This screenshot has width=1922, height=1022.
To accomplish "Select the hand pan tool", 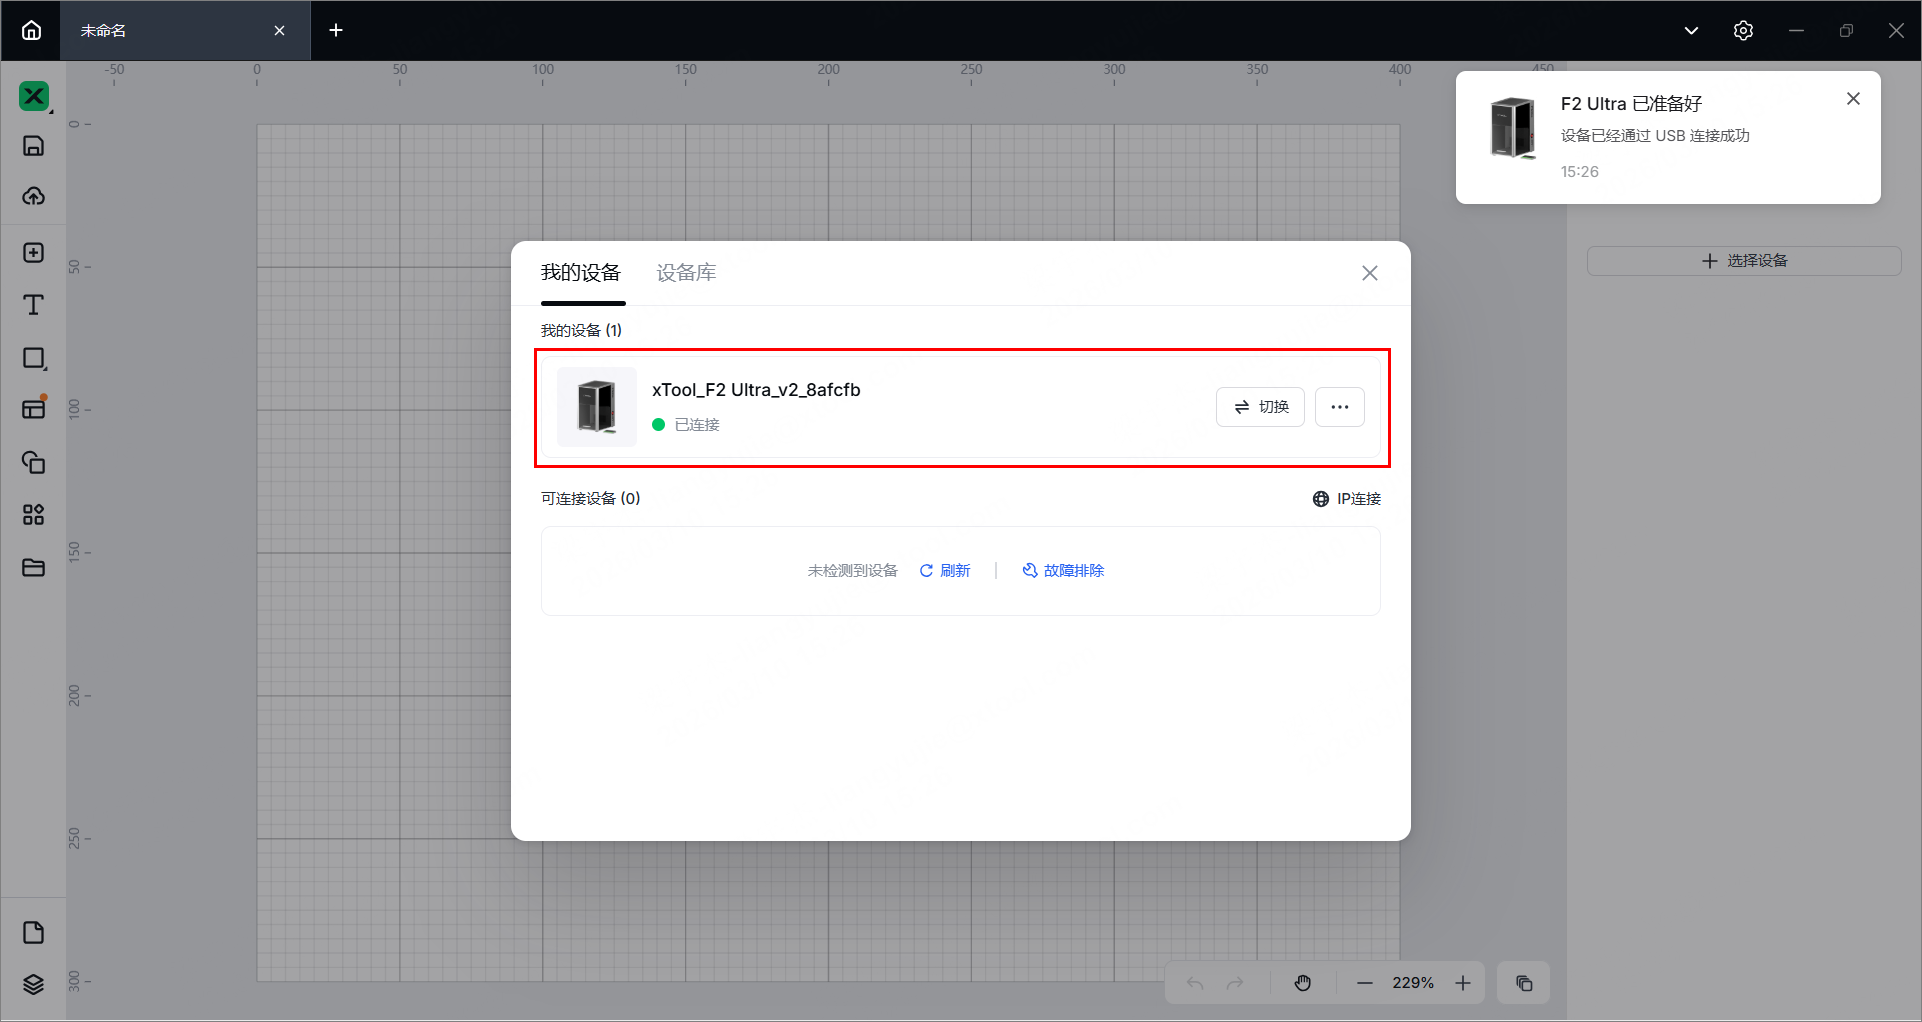I will (1302, 983).
